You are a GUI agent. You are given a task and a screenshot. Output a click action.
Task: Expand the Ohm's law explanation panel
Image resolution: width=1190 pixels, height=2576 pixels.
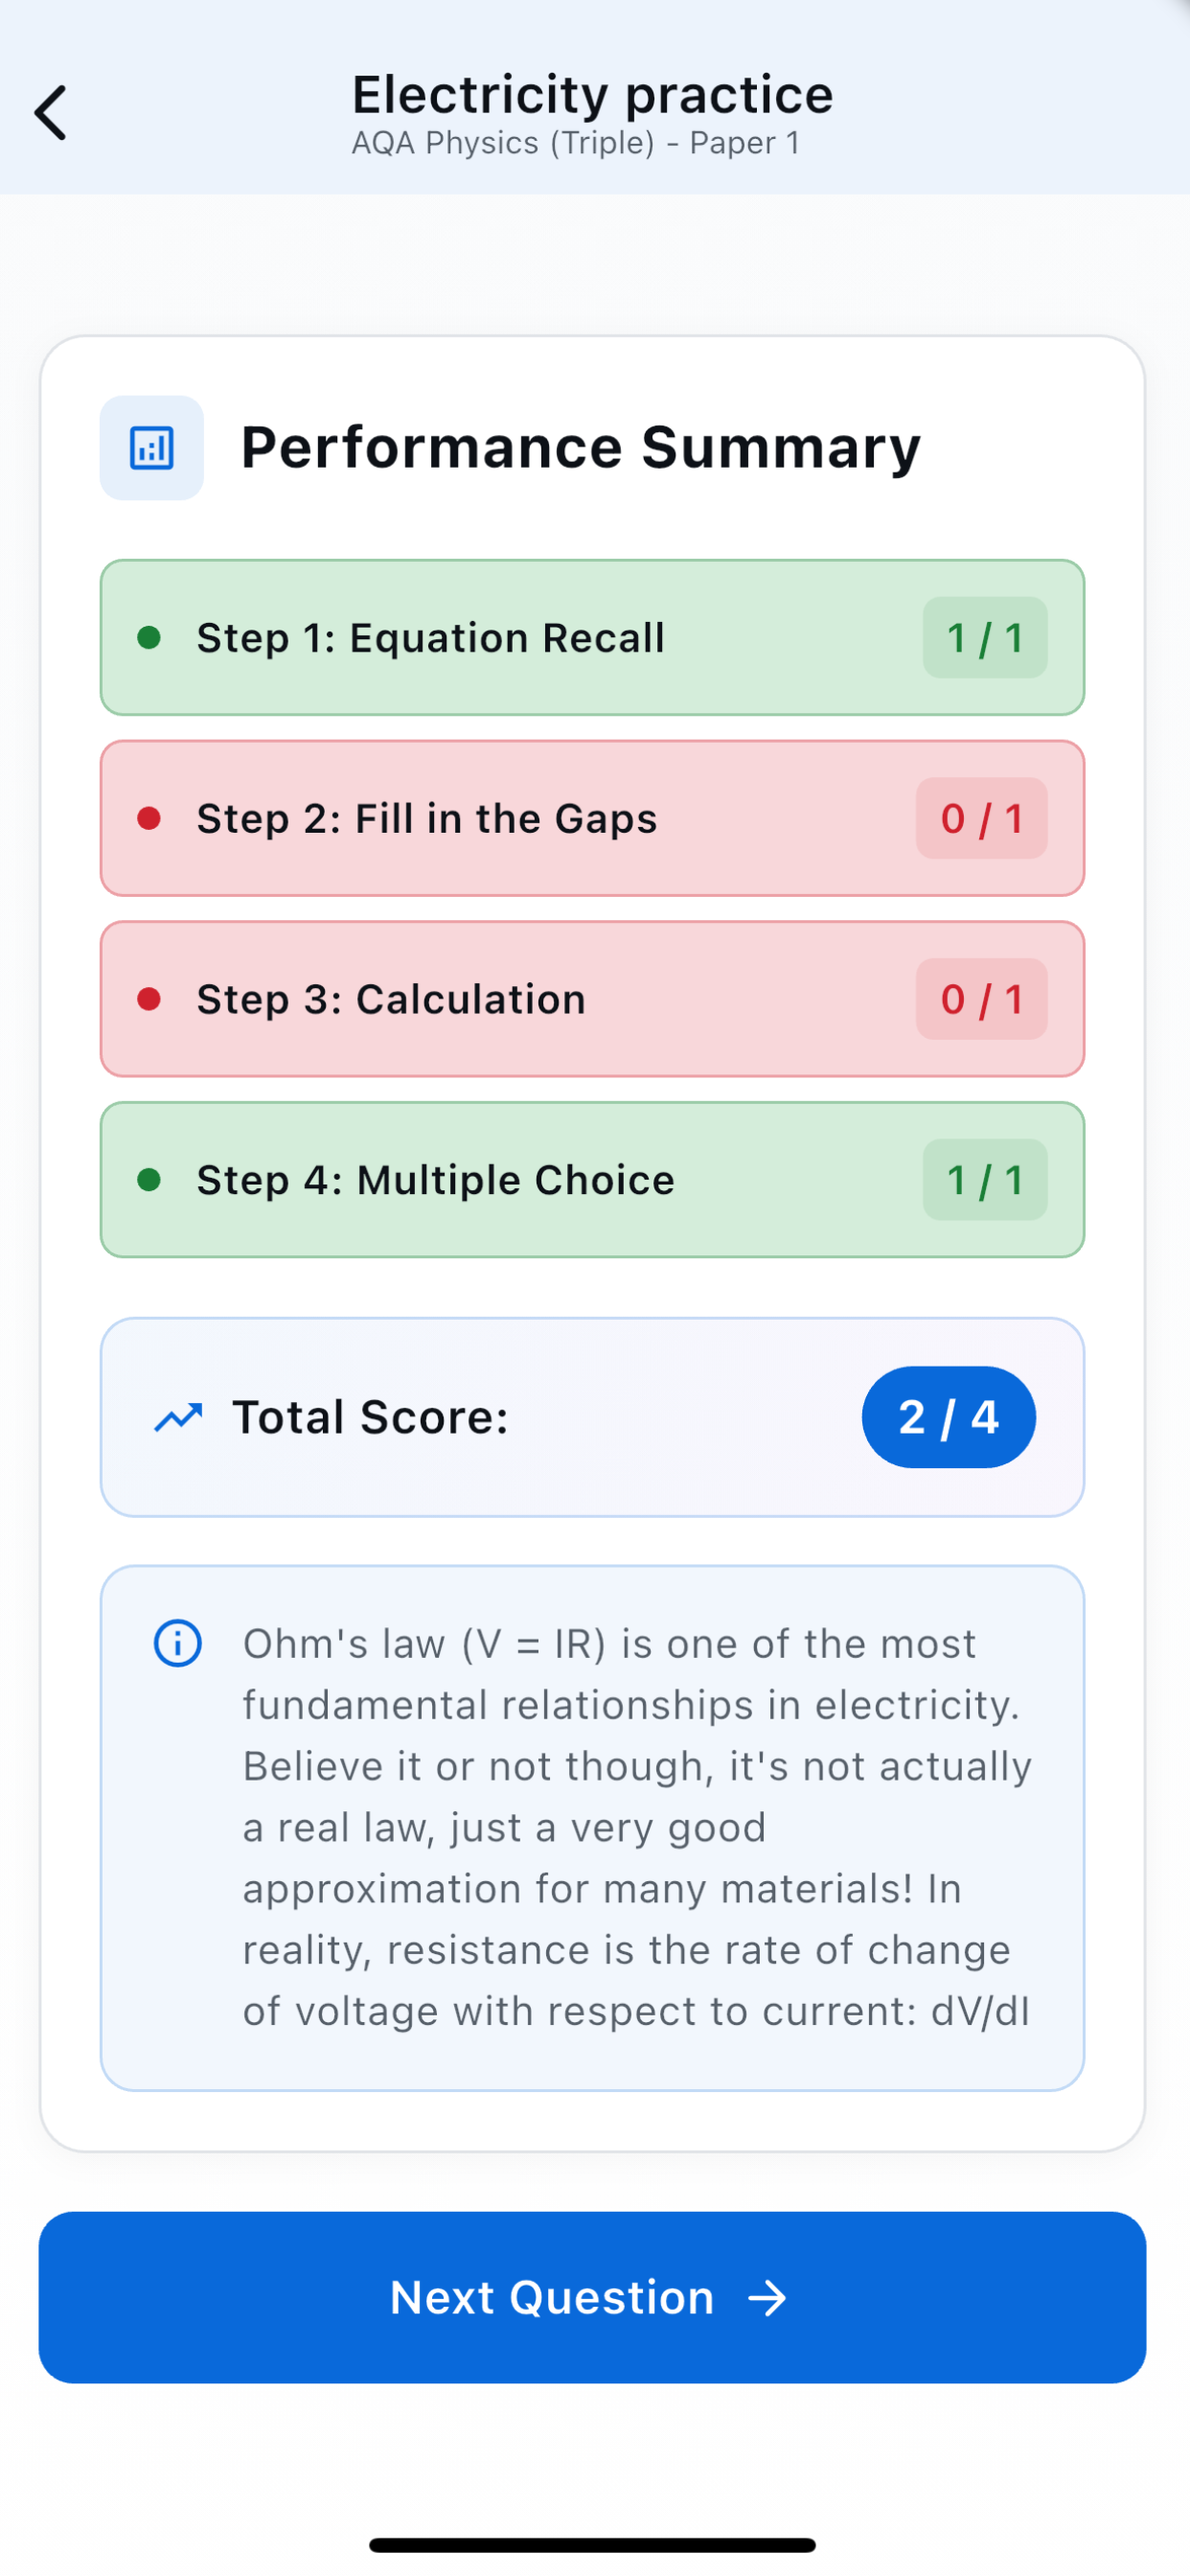click(x=592, y=1827)
